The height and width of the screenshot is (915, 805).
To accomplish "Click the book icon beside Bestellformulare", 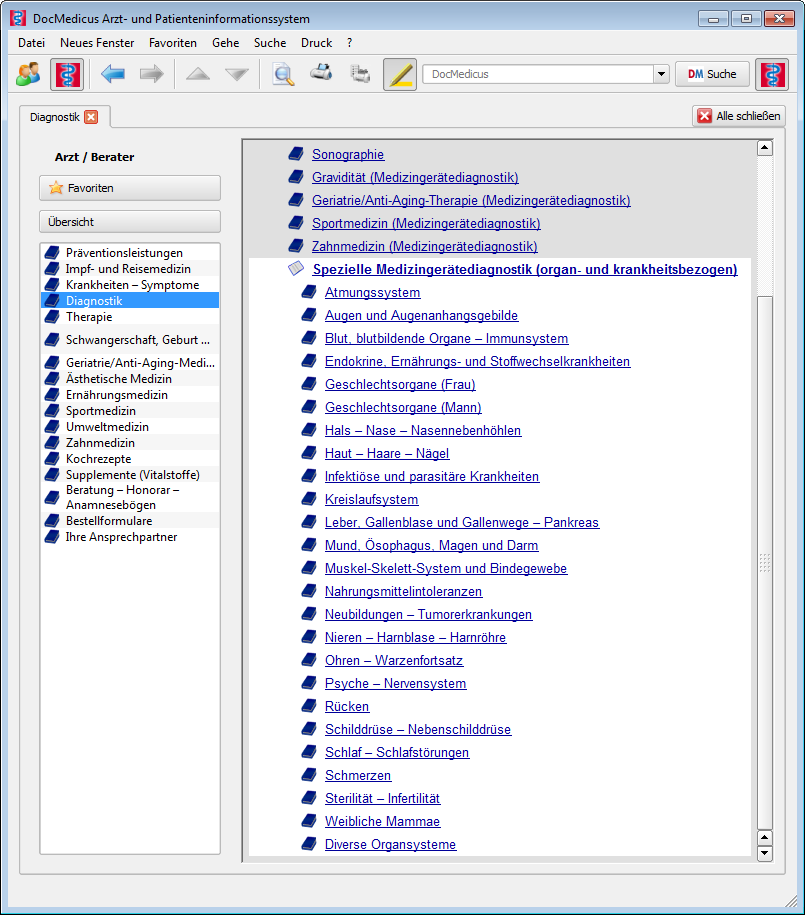I will click(53, 521).
